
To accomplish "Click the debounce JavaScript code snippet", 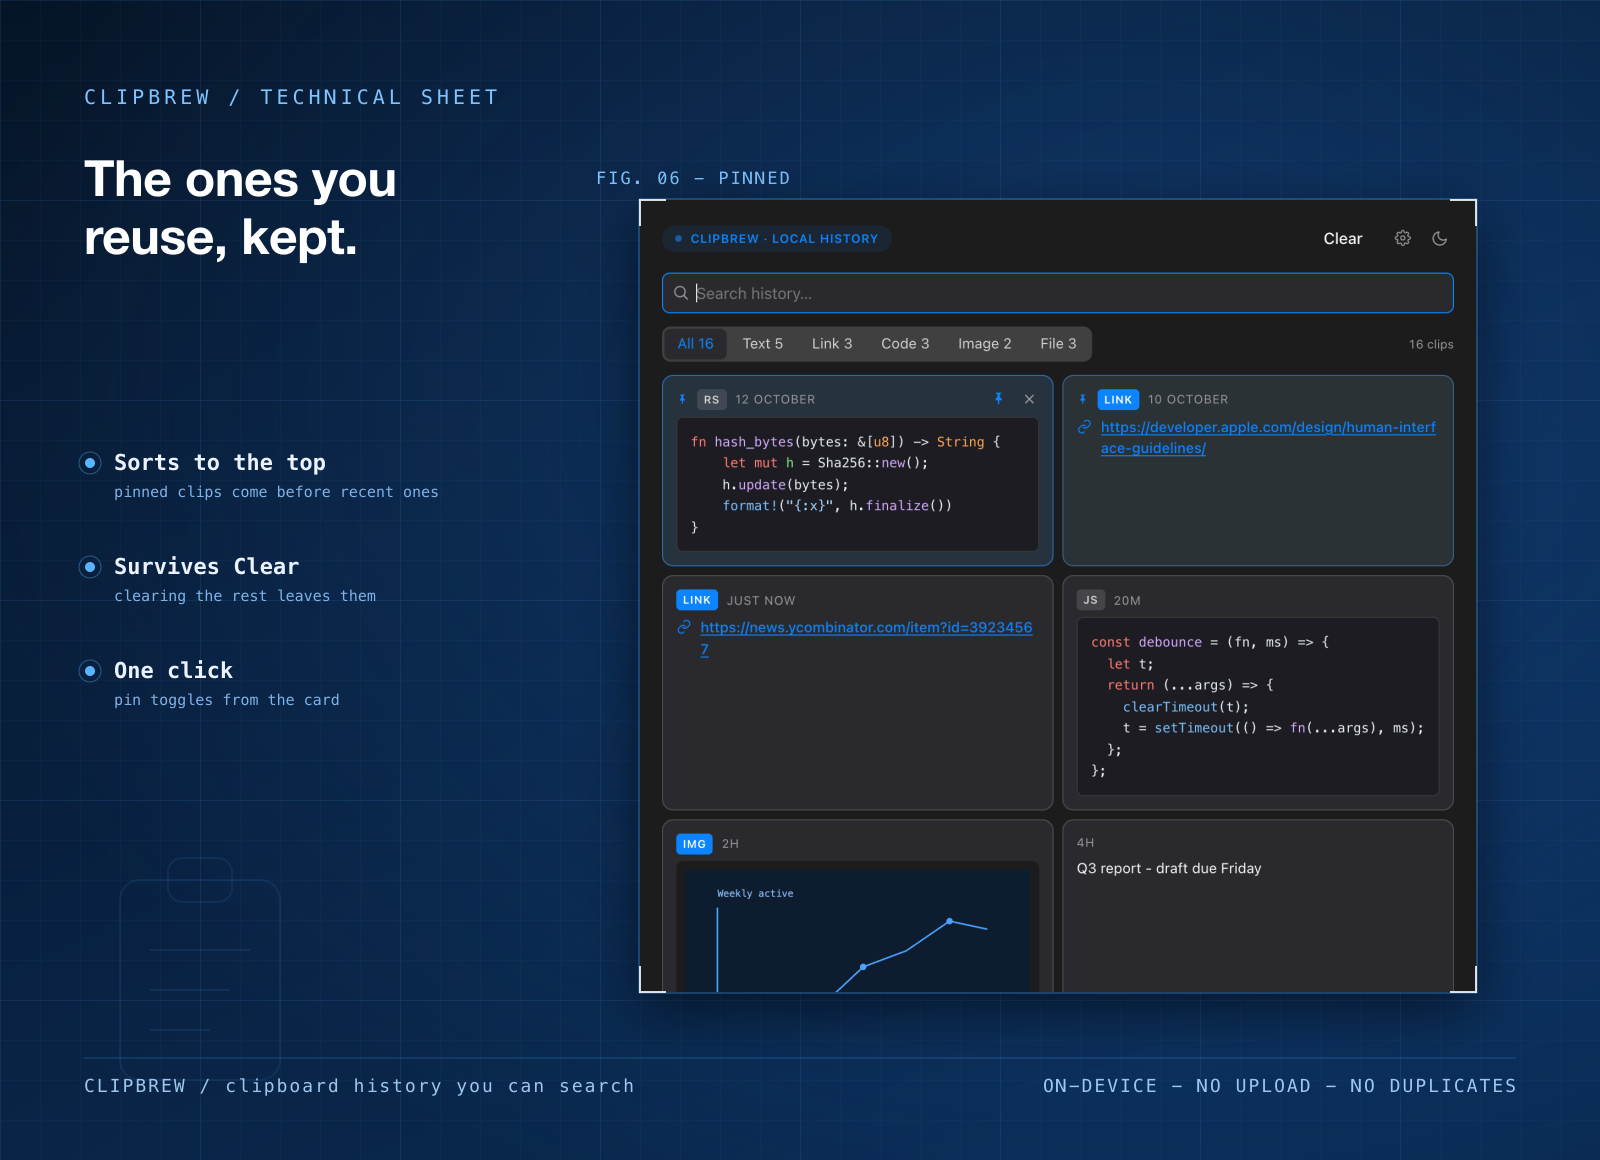I will tap(1258, 706).
